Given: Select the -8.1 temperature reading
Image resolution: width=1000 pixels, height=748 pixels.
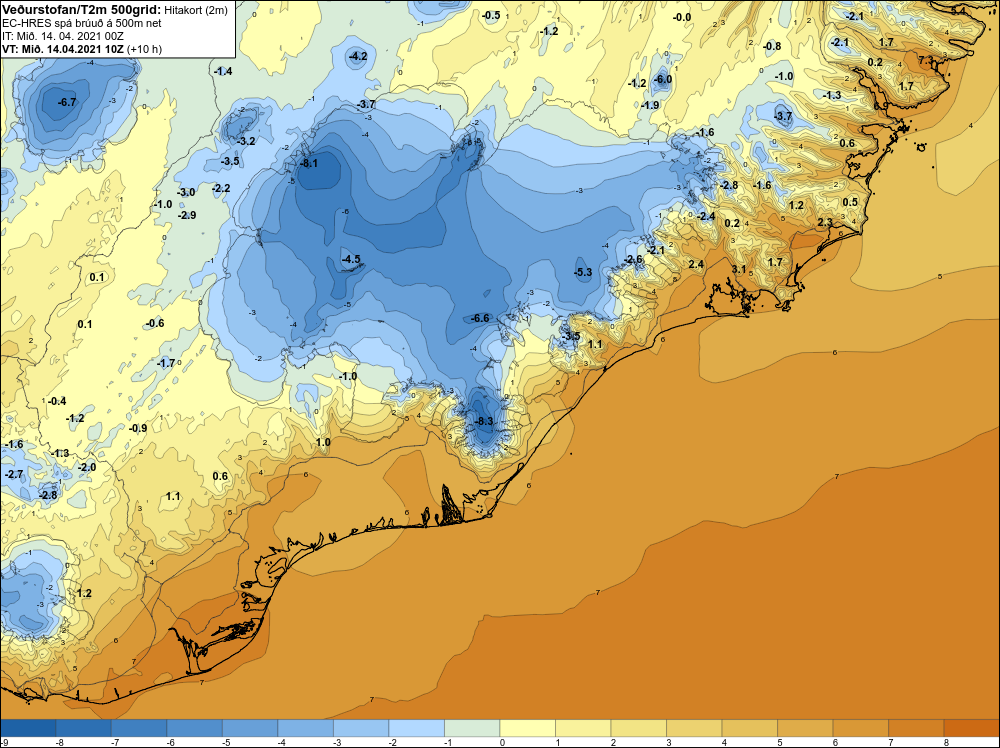Looking at the screenshot, I should [x=309, y=163].
